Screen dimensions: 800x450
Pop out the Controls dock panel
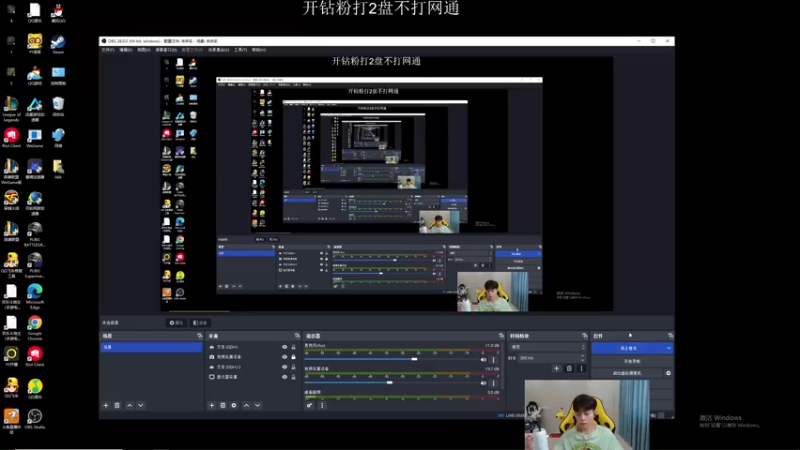tap(670, 336)
